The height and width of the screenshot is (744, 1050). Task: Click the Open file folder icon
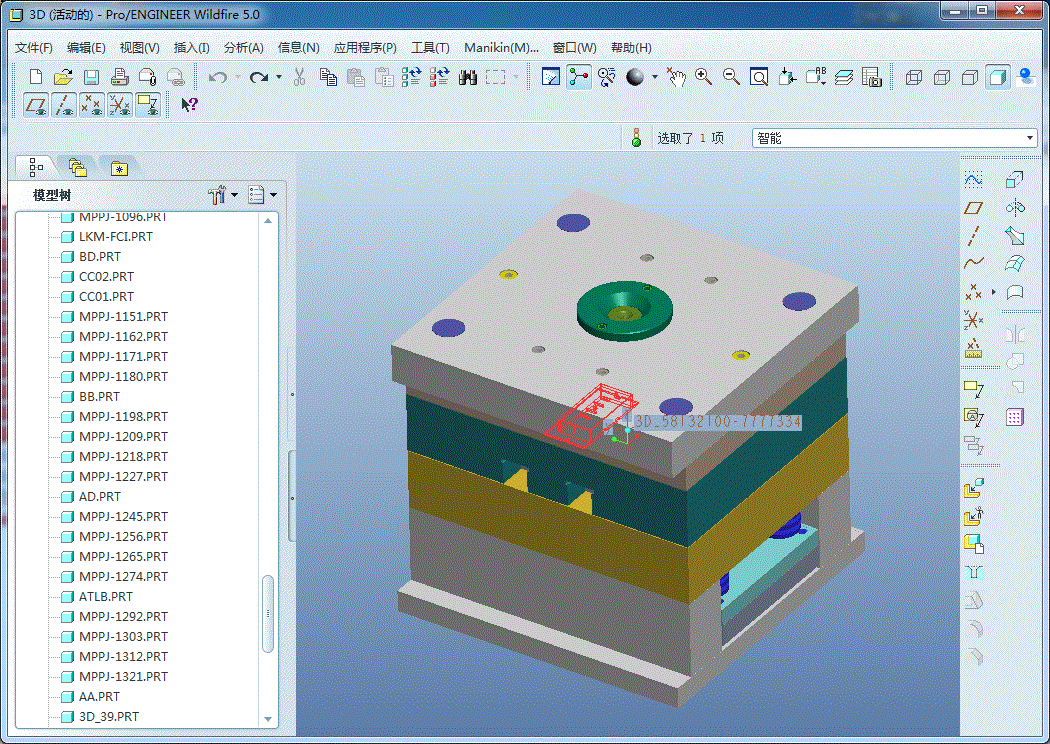(x=63, y=77)
